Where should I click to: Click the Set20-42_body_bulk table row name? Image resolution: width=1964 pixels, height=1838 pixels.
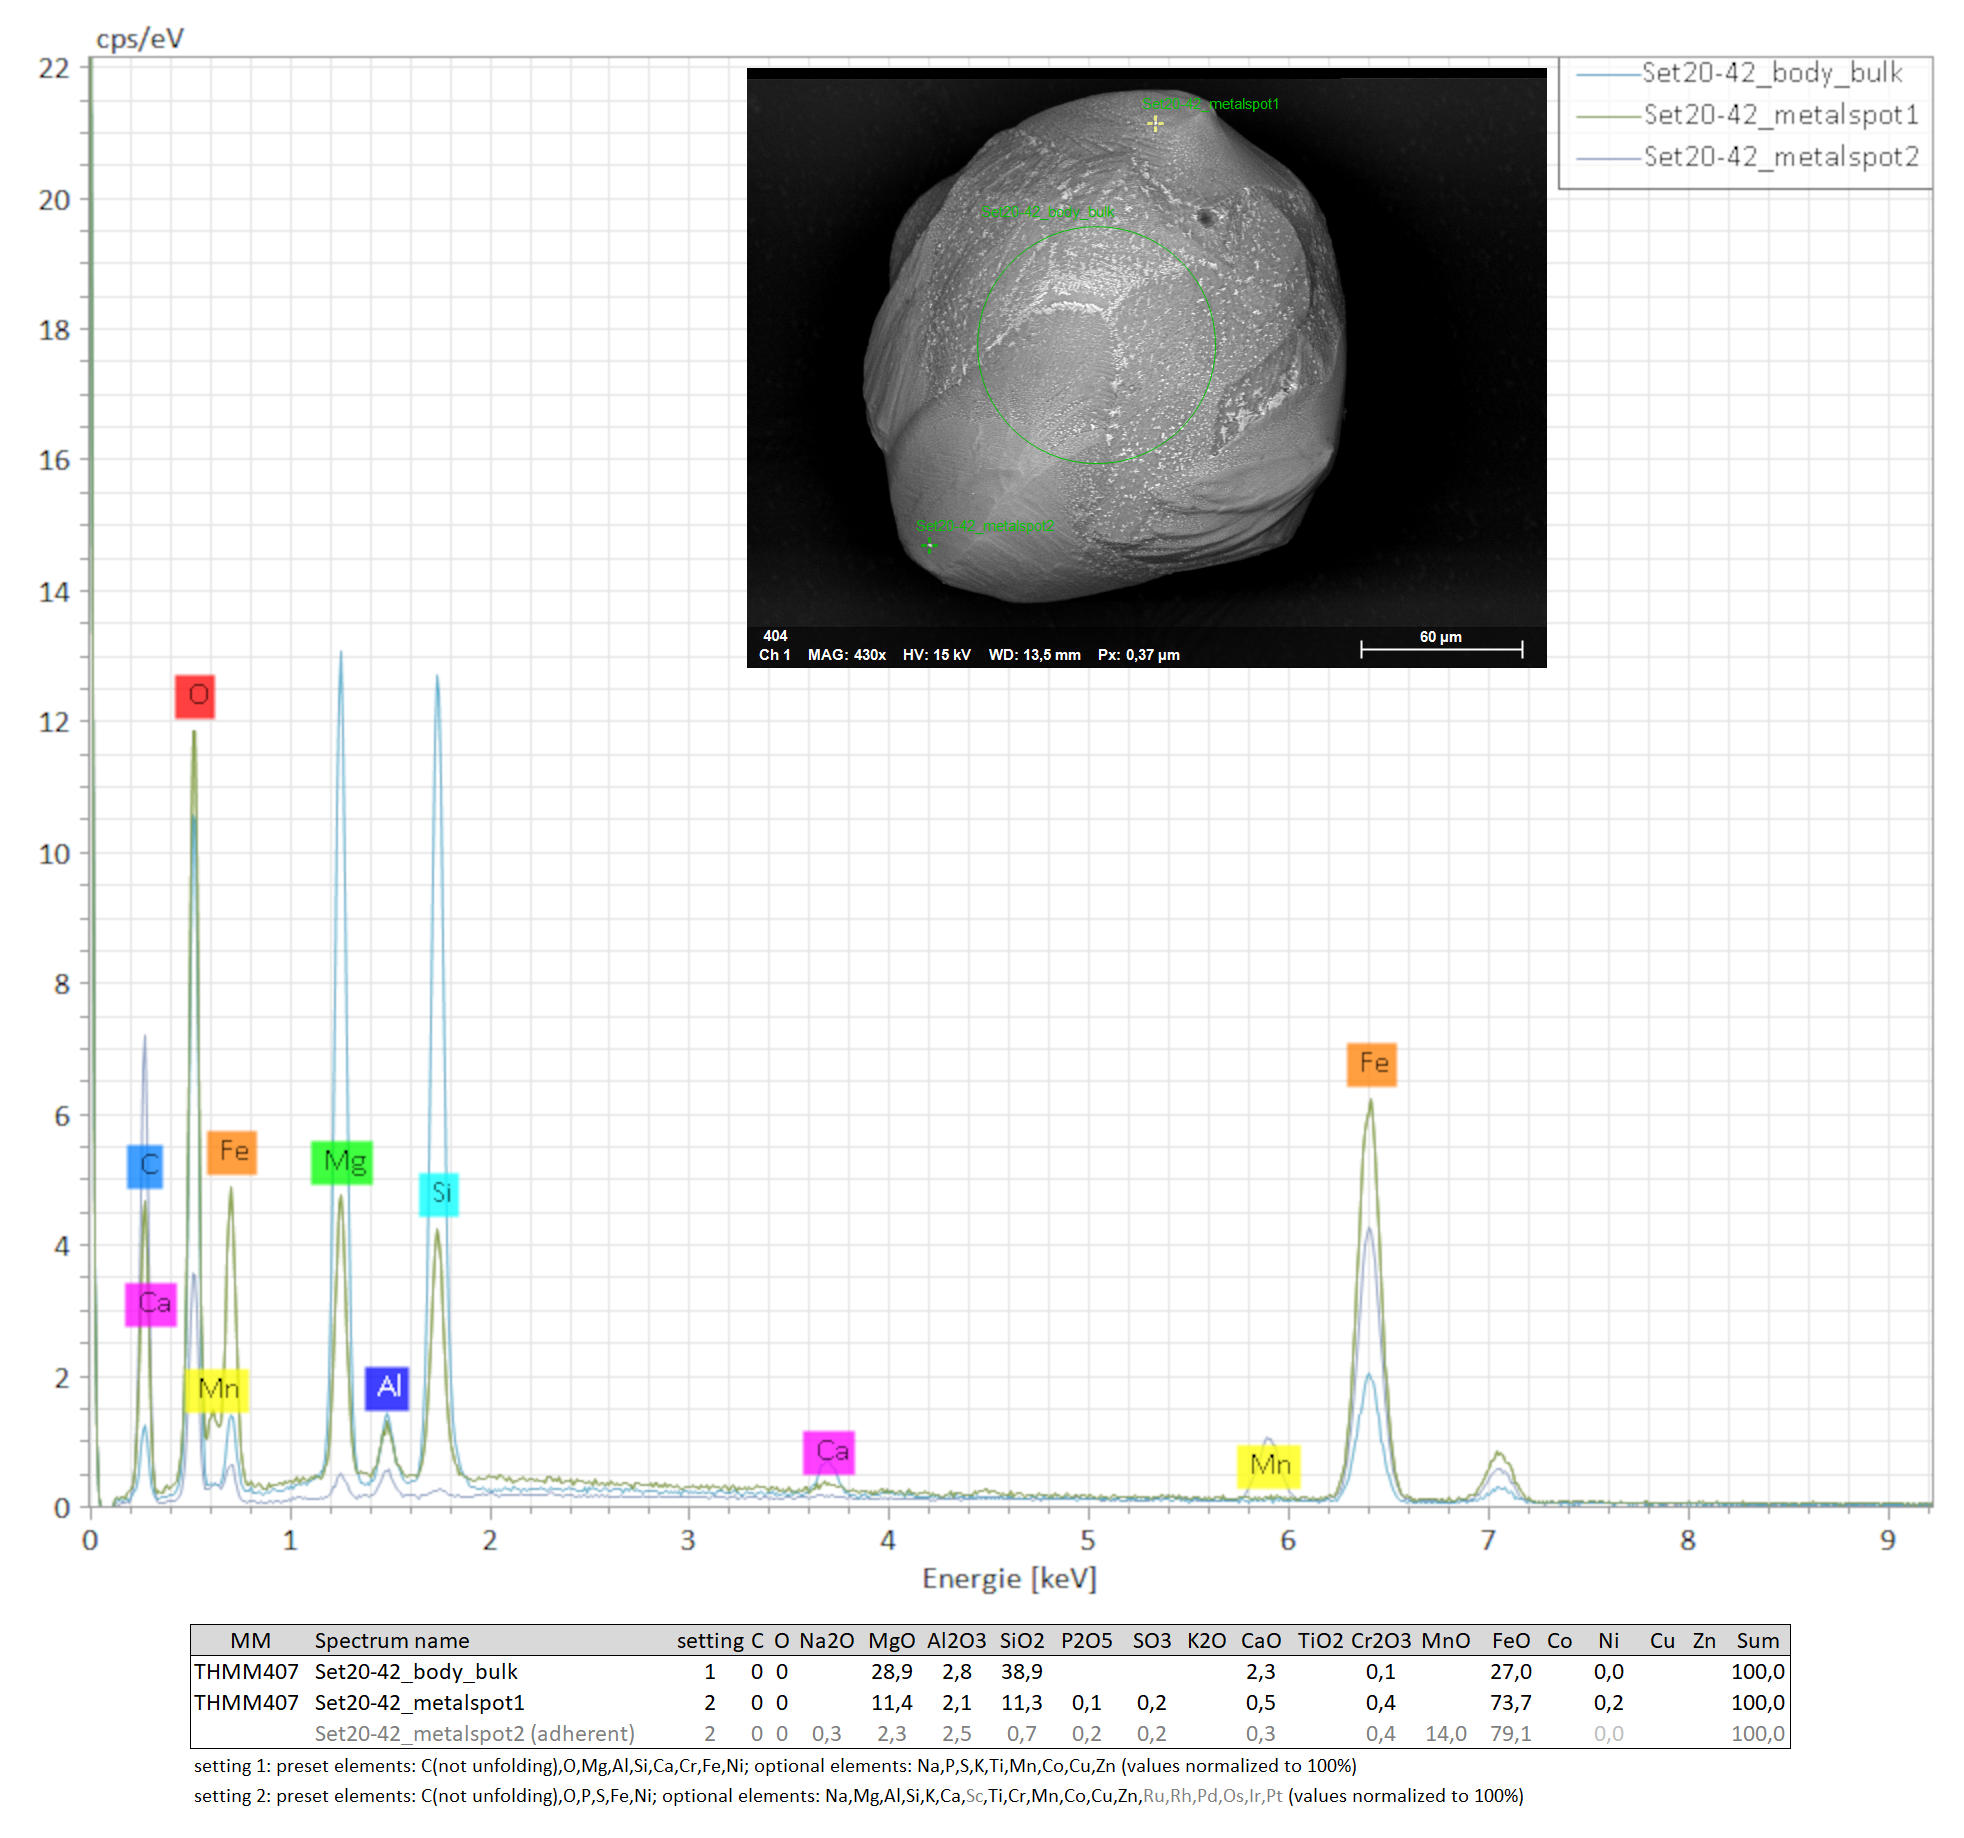point(416,1671)
